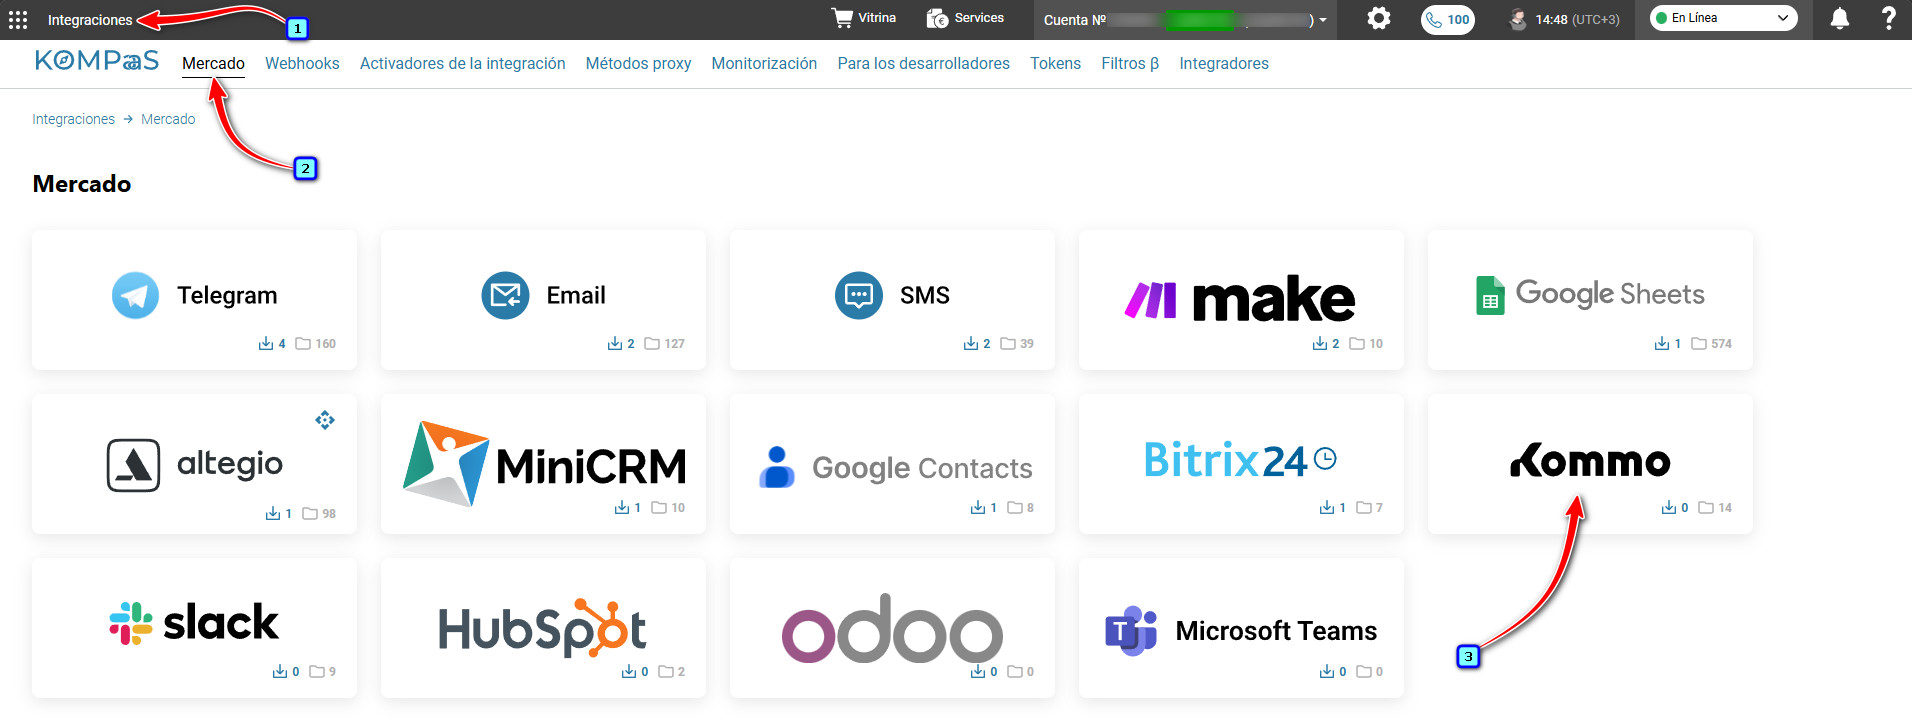Open the Tokens tab
The image size is (1912, 725).
coord(1055,63)
